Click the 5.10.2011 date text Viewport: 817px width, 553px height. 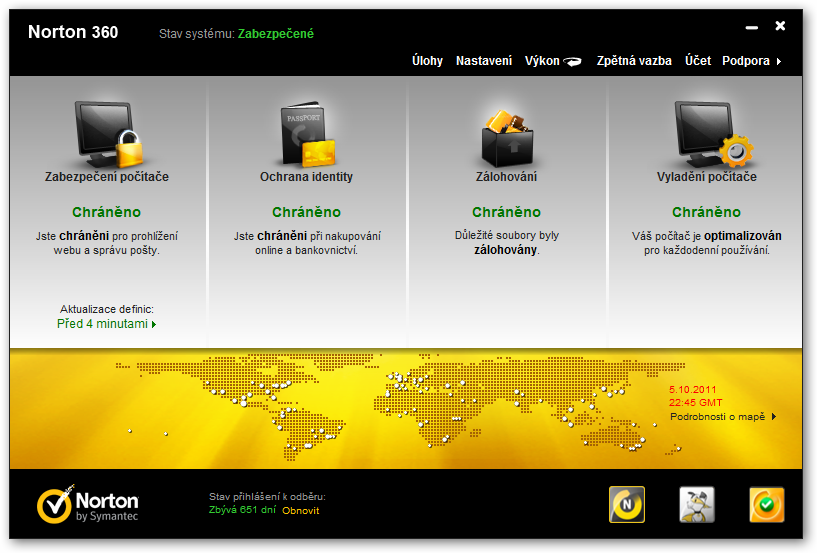tap(692, 389)
